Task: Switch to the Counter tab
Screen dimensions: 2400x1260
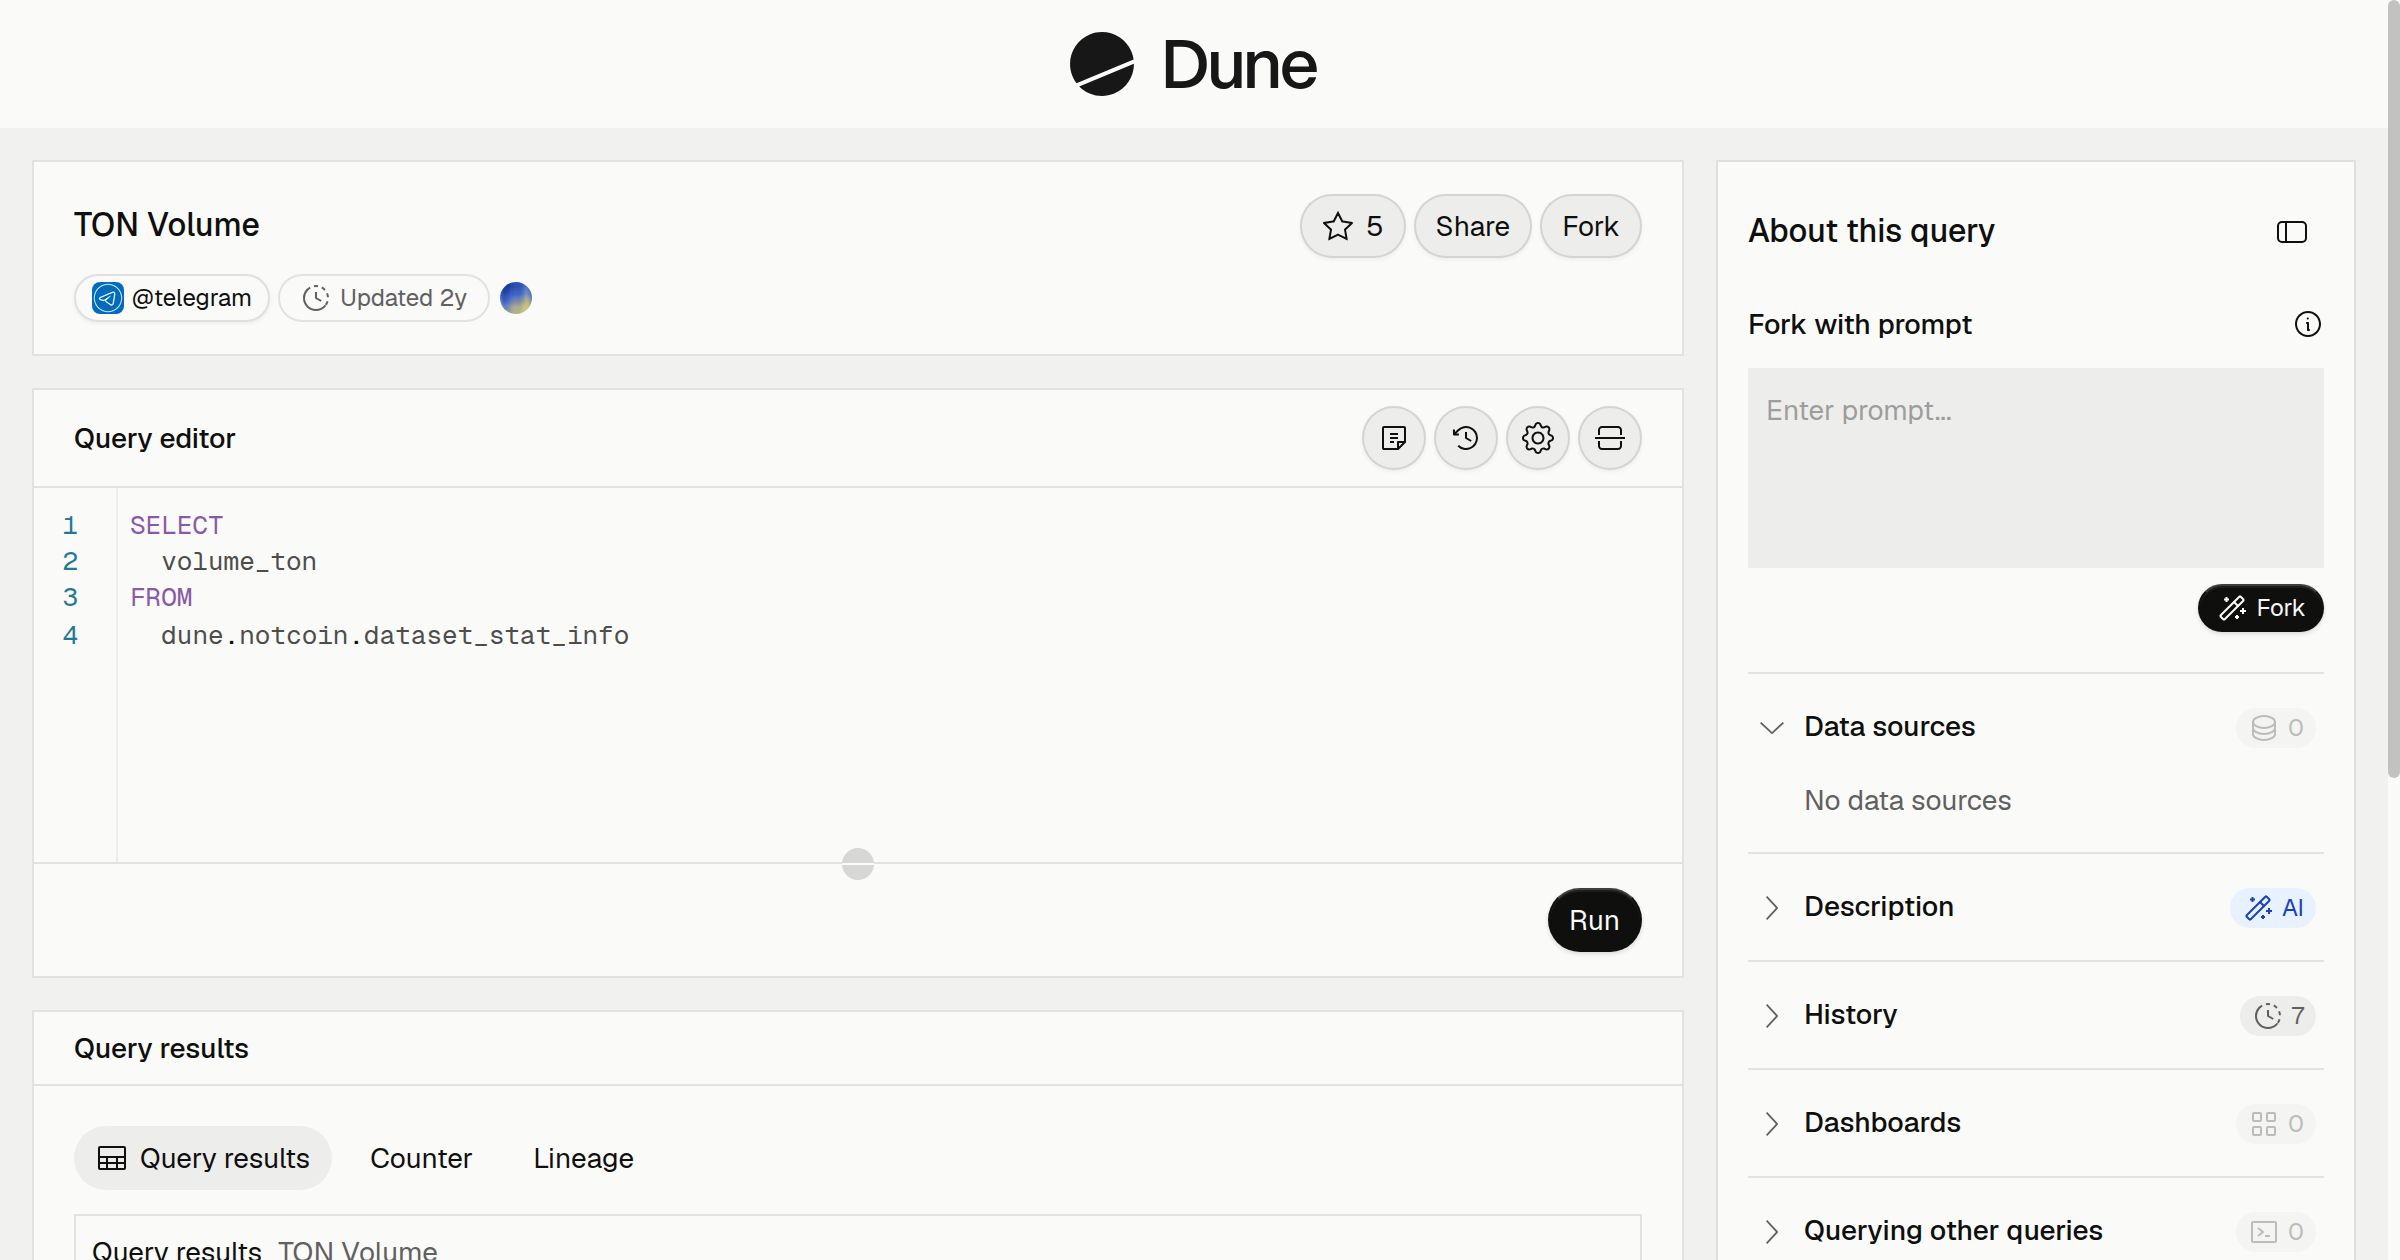Action: 421,1158
